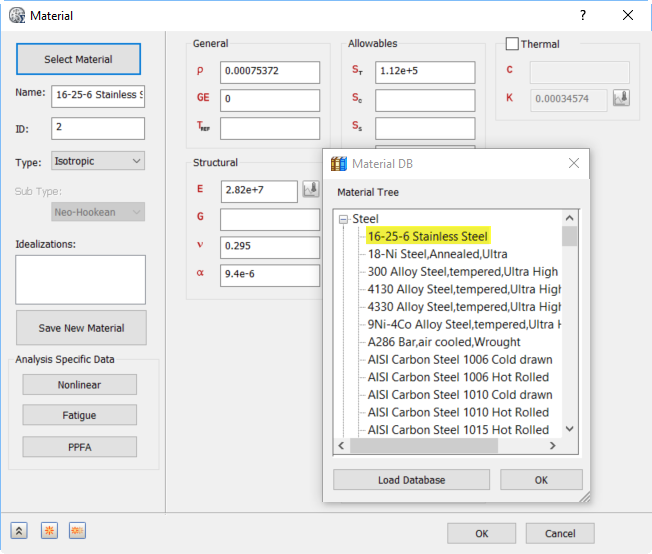Select AISI Carbon Steel 1006 Hot Rolled
The width and height of the screenshot is (652, 554).
(x=458, y=377)
